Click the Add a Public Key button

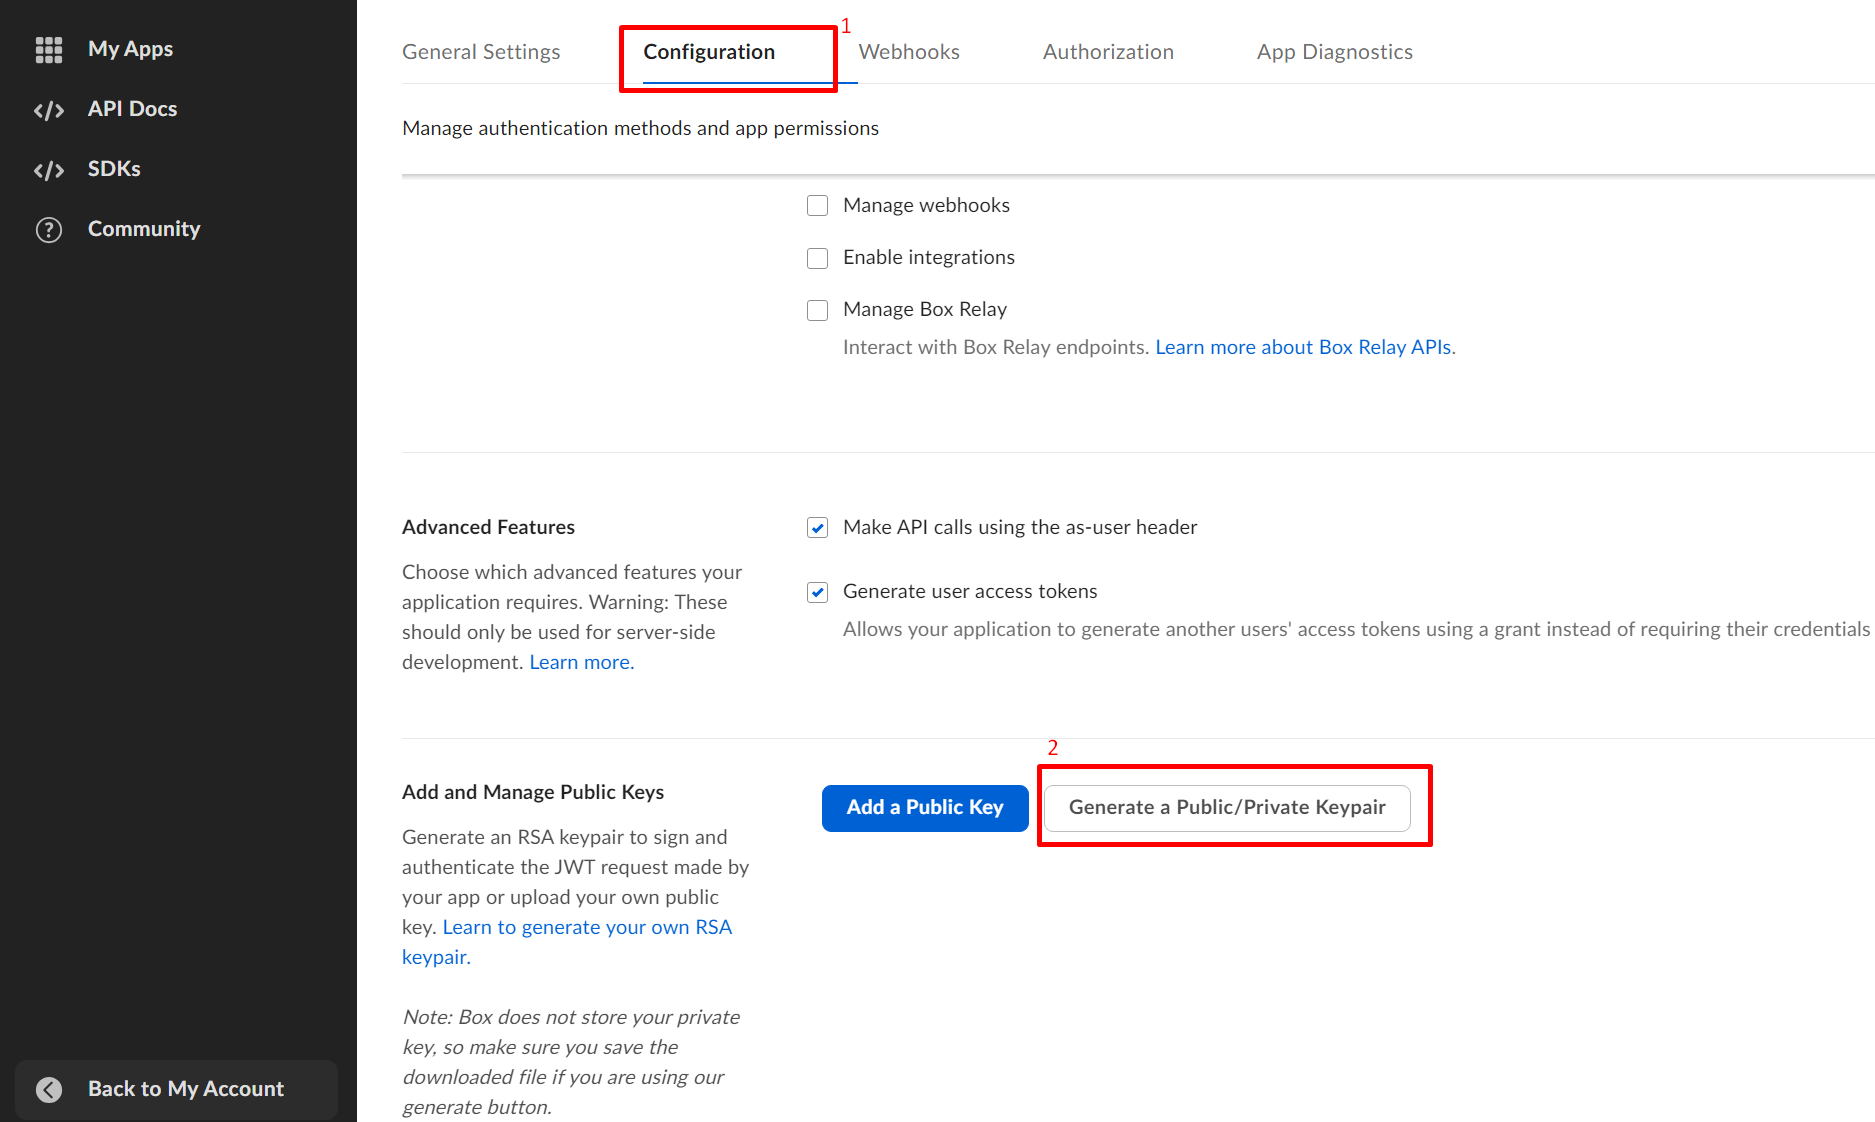pos(925,808)
